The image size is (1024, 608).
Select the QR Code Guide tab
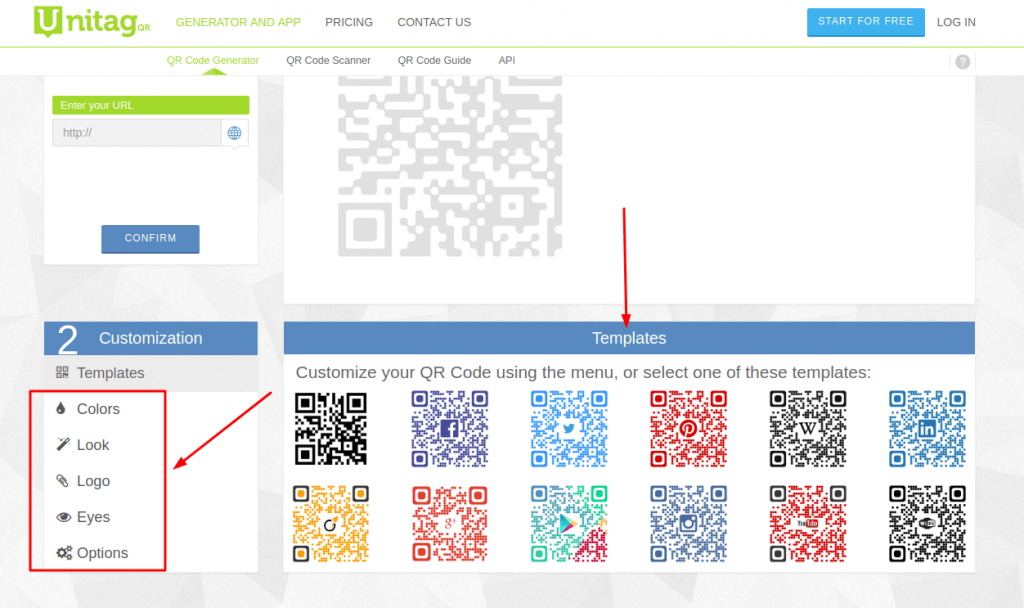click(434, 60)
